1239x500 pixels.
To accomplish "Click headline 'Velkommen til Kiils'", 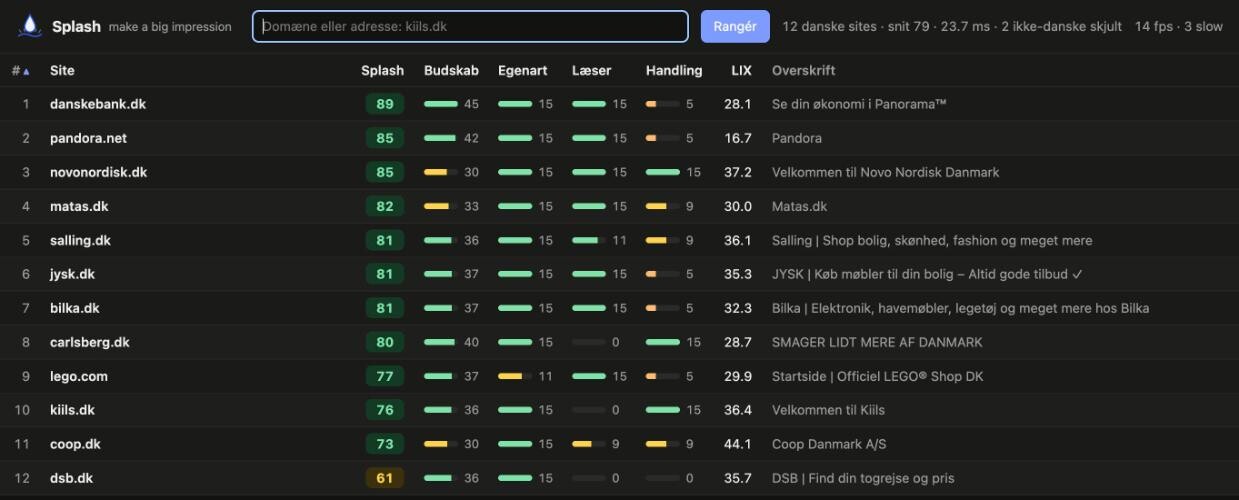I will 828,410.
